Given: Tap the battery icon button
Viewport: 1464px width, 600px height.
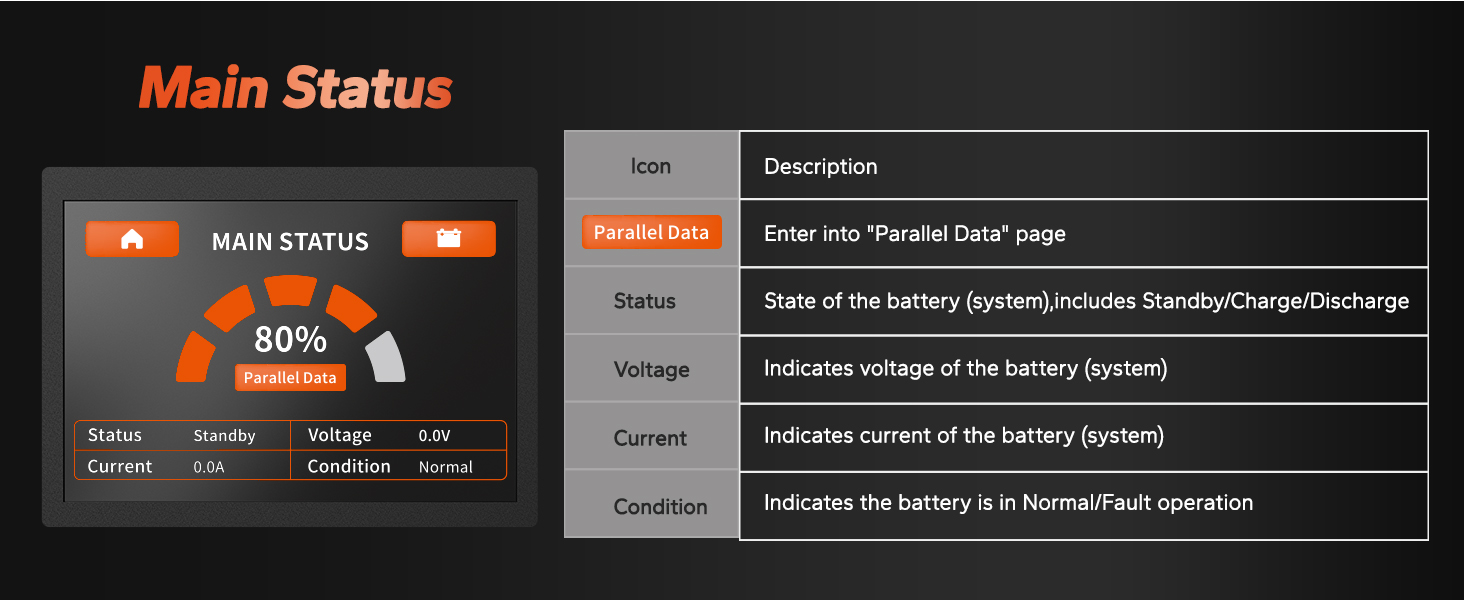Looking at the screenshot, I should pos(449,239).
